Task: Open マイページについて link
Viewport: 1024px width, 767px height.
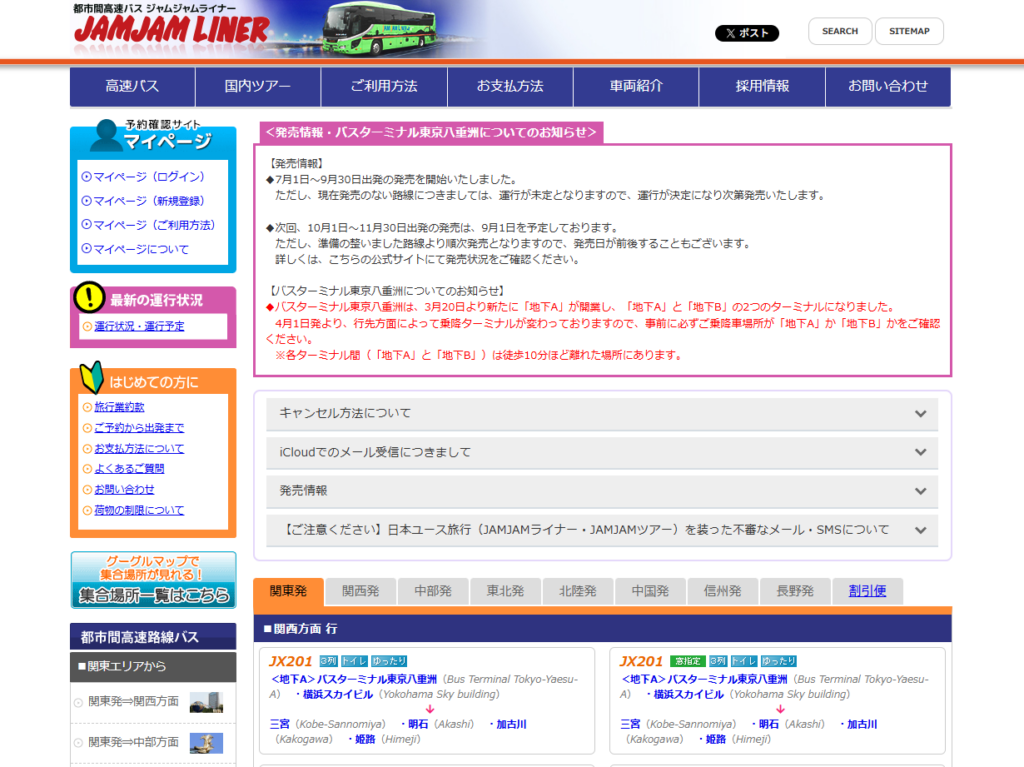Action: tap(140, 250)
